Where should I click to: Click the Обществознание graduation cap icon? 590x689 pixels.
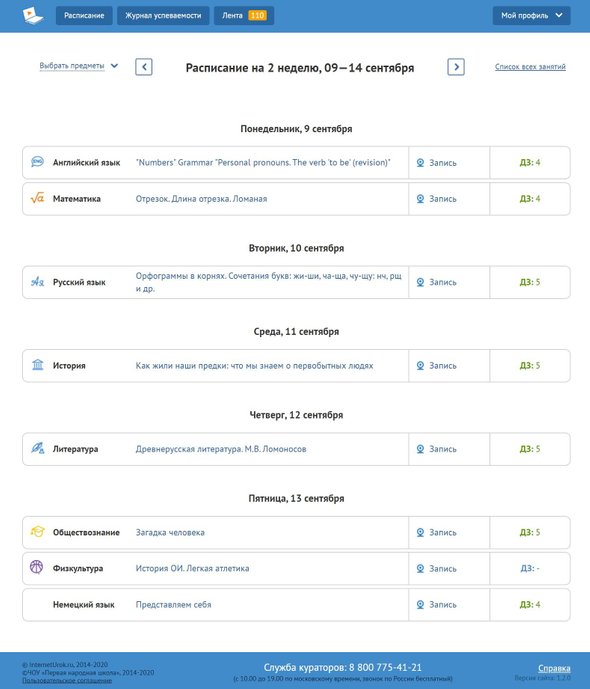37,532
